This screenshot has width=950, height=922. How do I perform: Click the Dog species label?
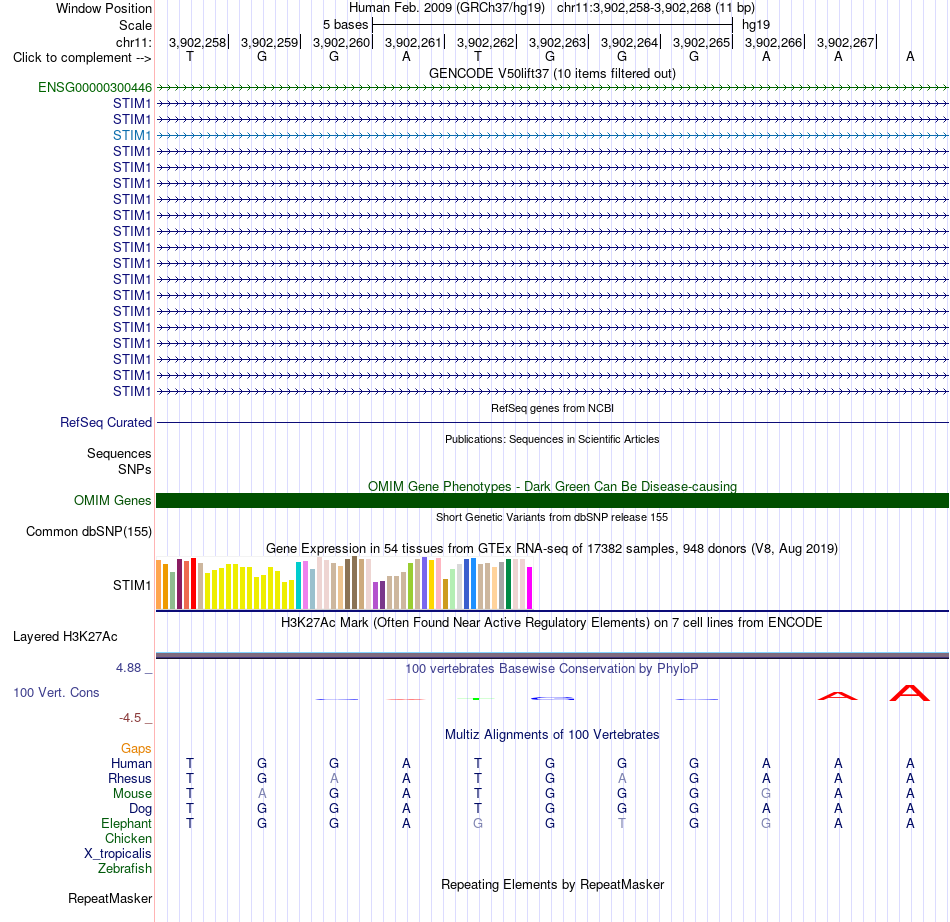point(140,809)
